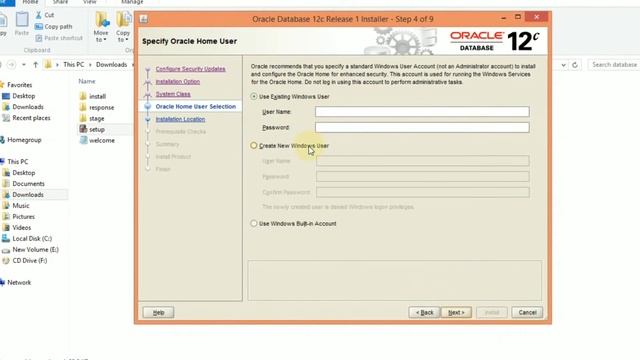Click the Cut icon in Explorer ribbon
The width and height of the screenshot is (640, 360).
coord(38,15)
